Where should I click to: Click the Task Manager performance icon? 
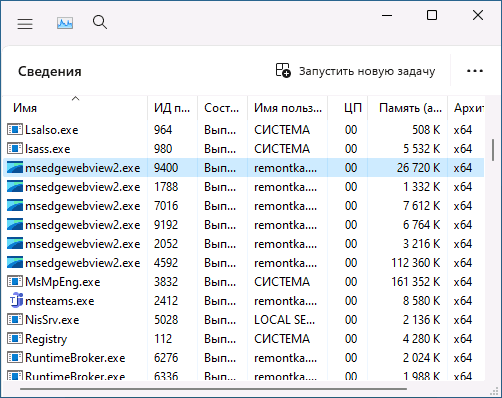click(65, 23)
